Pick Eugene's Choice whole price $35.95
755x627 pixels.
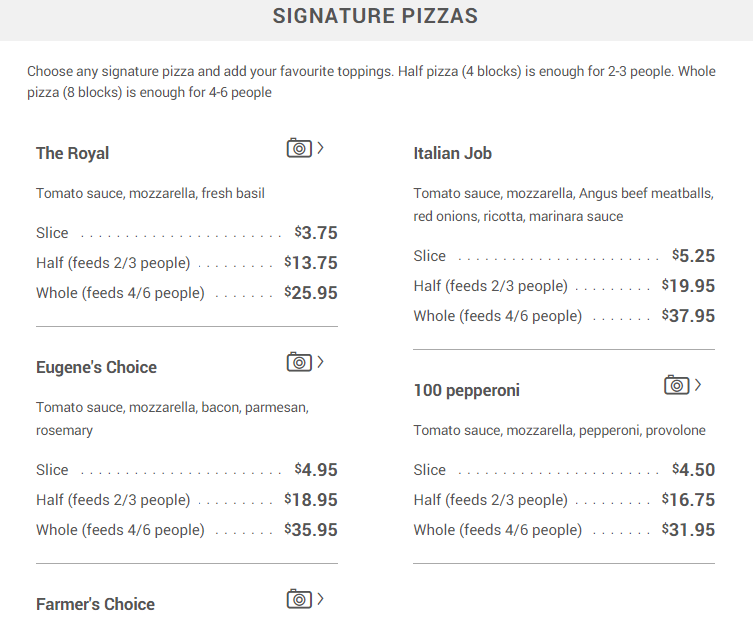pyautogui.click(x=311, y=530)
